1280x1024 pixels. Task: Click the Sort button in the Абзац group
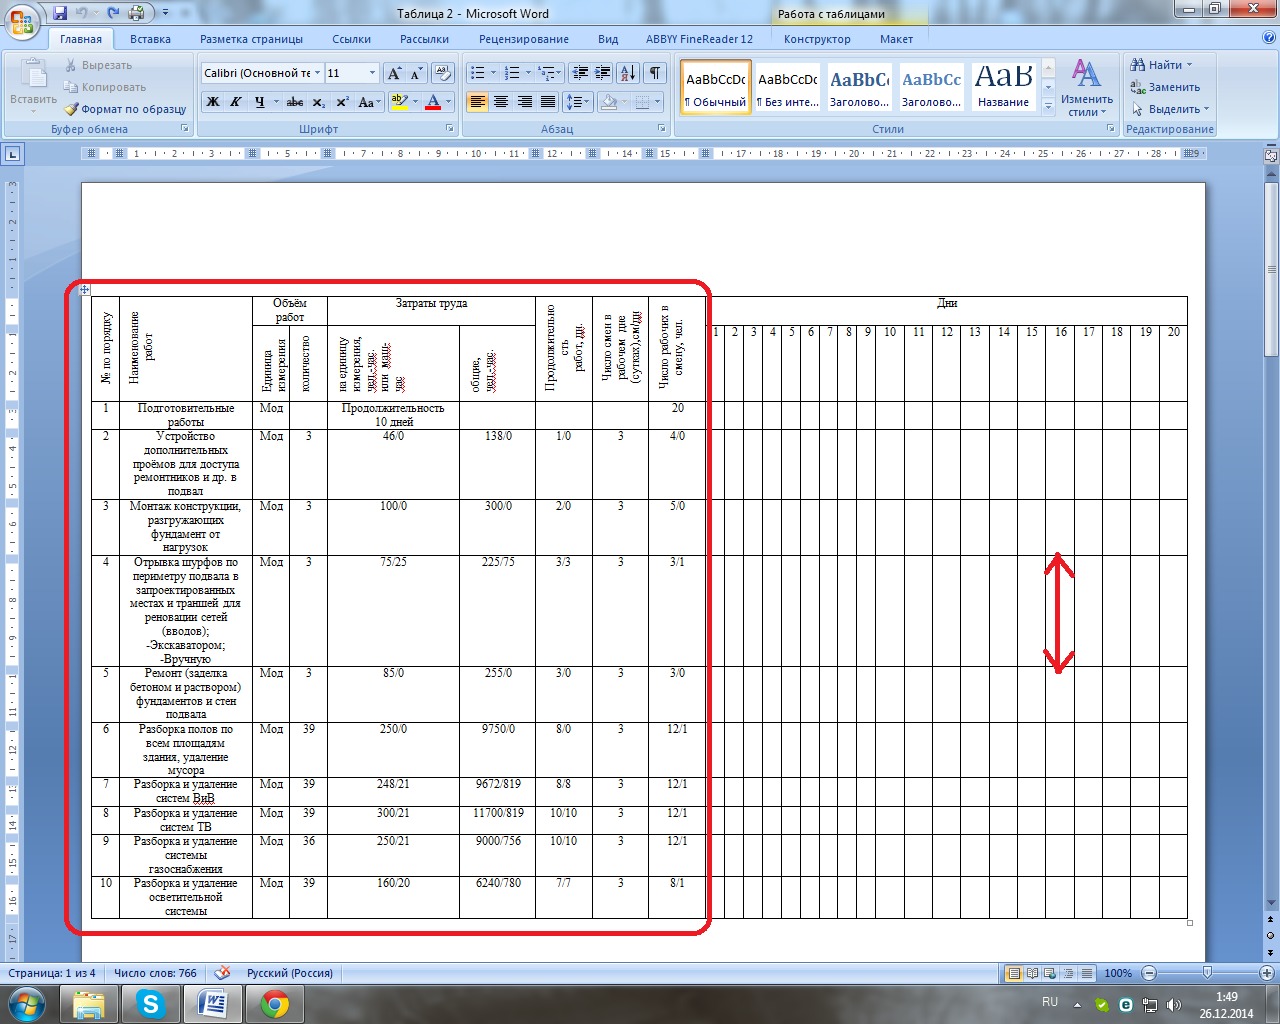(627, 73)
